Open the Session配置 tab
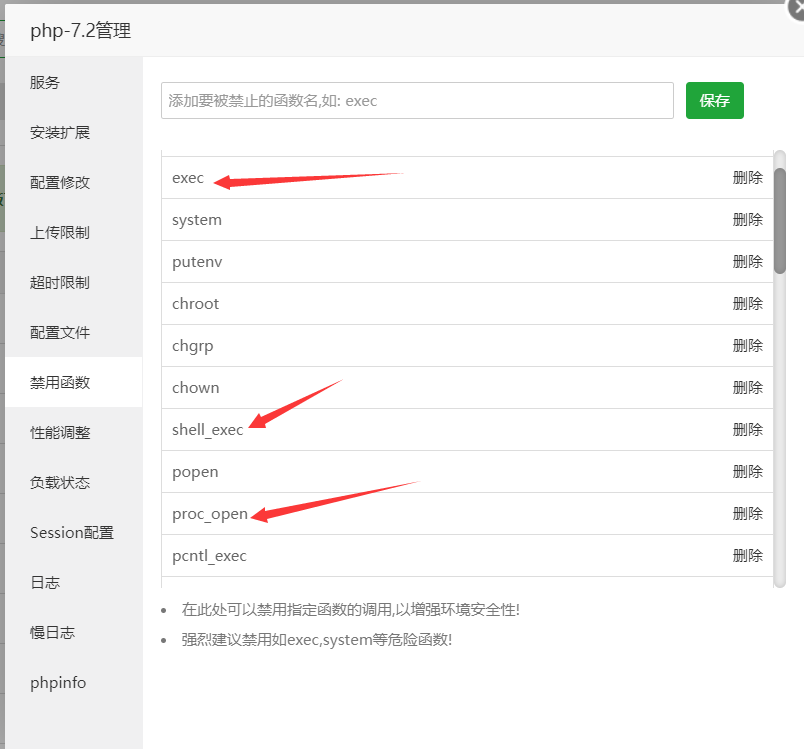The image size is (804, 749). point(72,533)
